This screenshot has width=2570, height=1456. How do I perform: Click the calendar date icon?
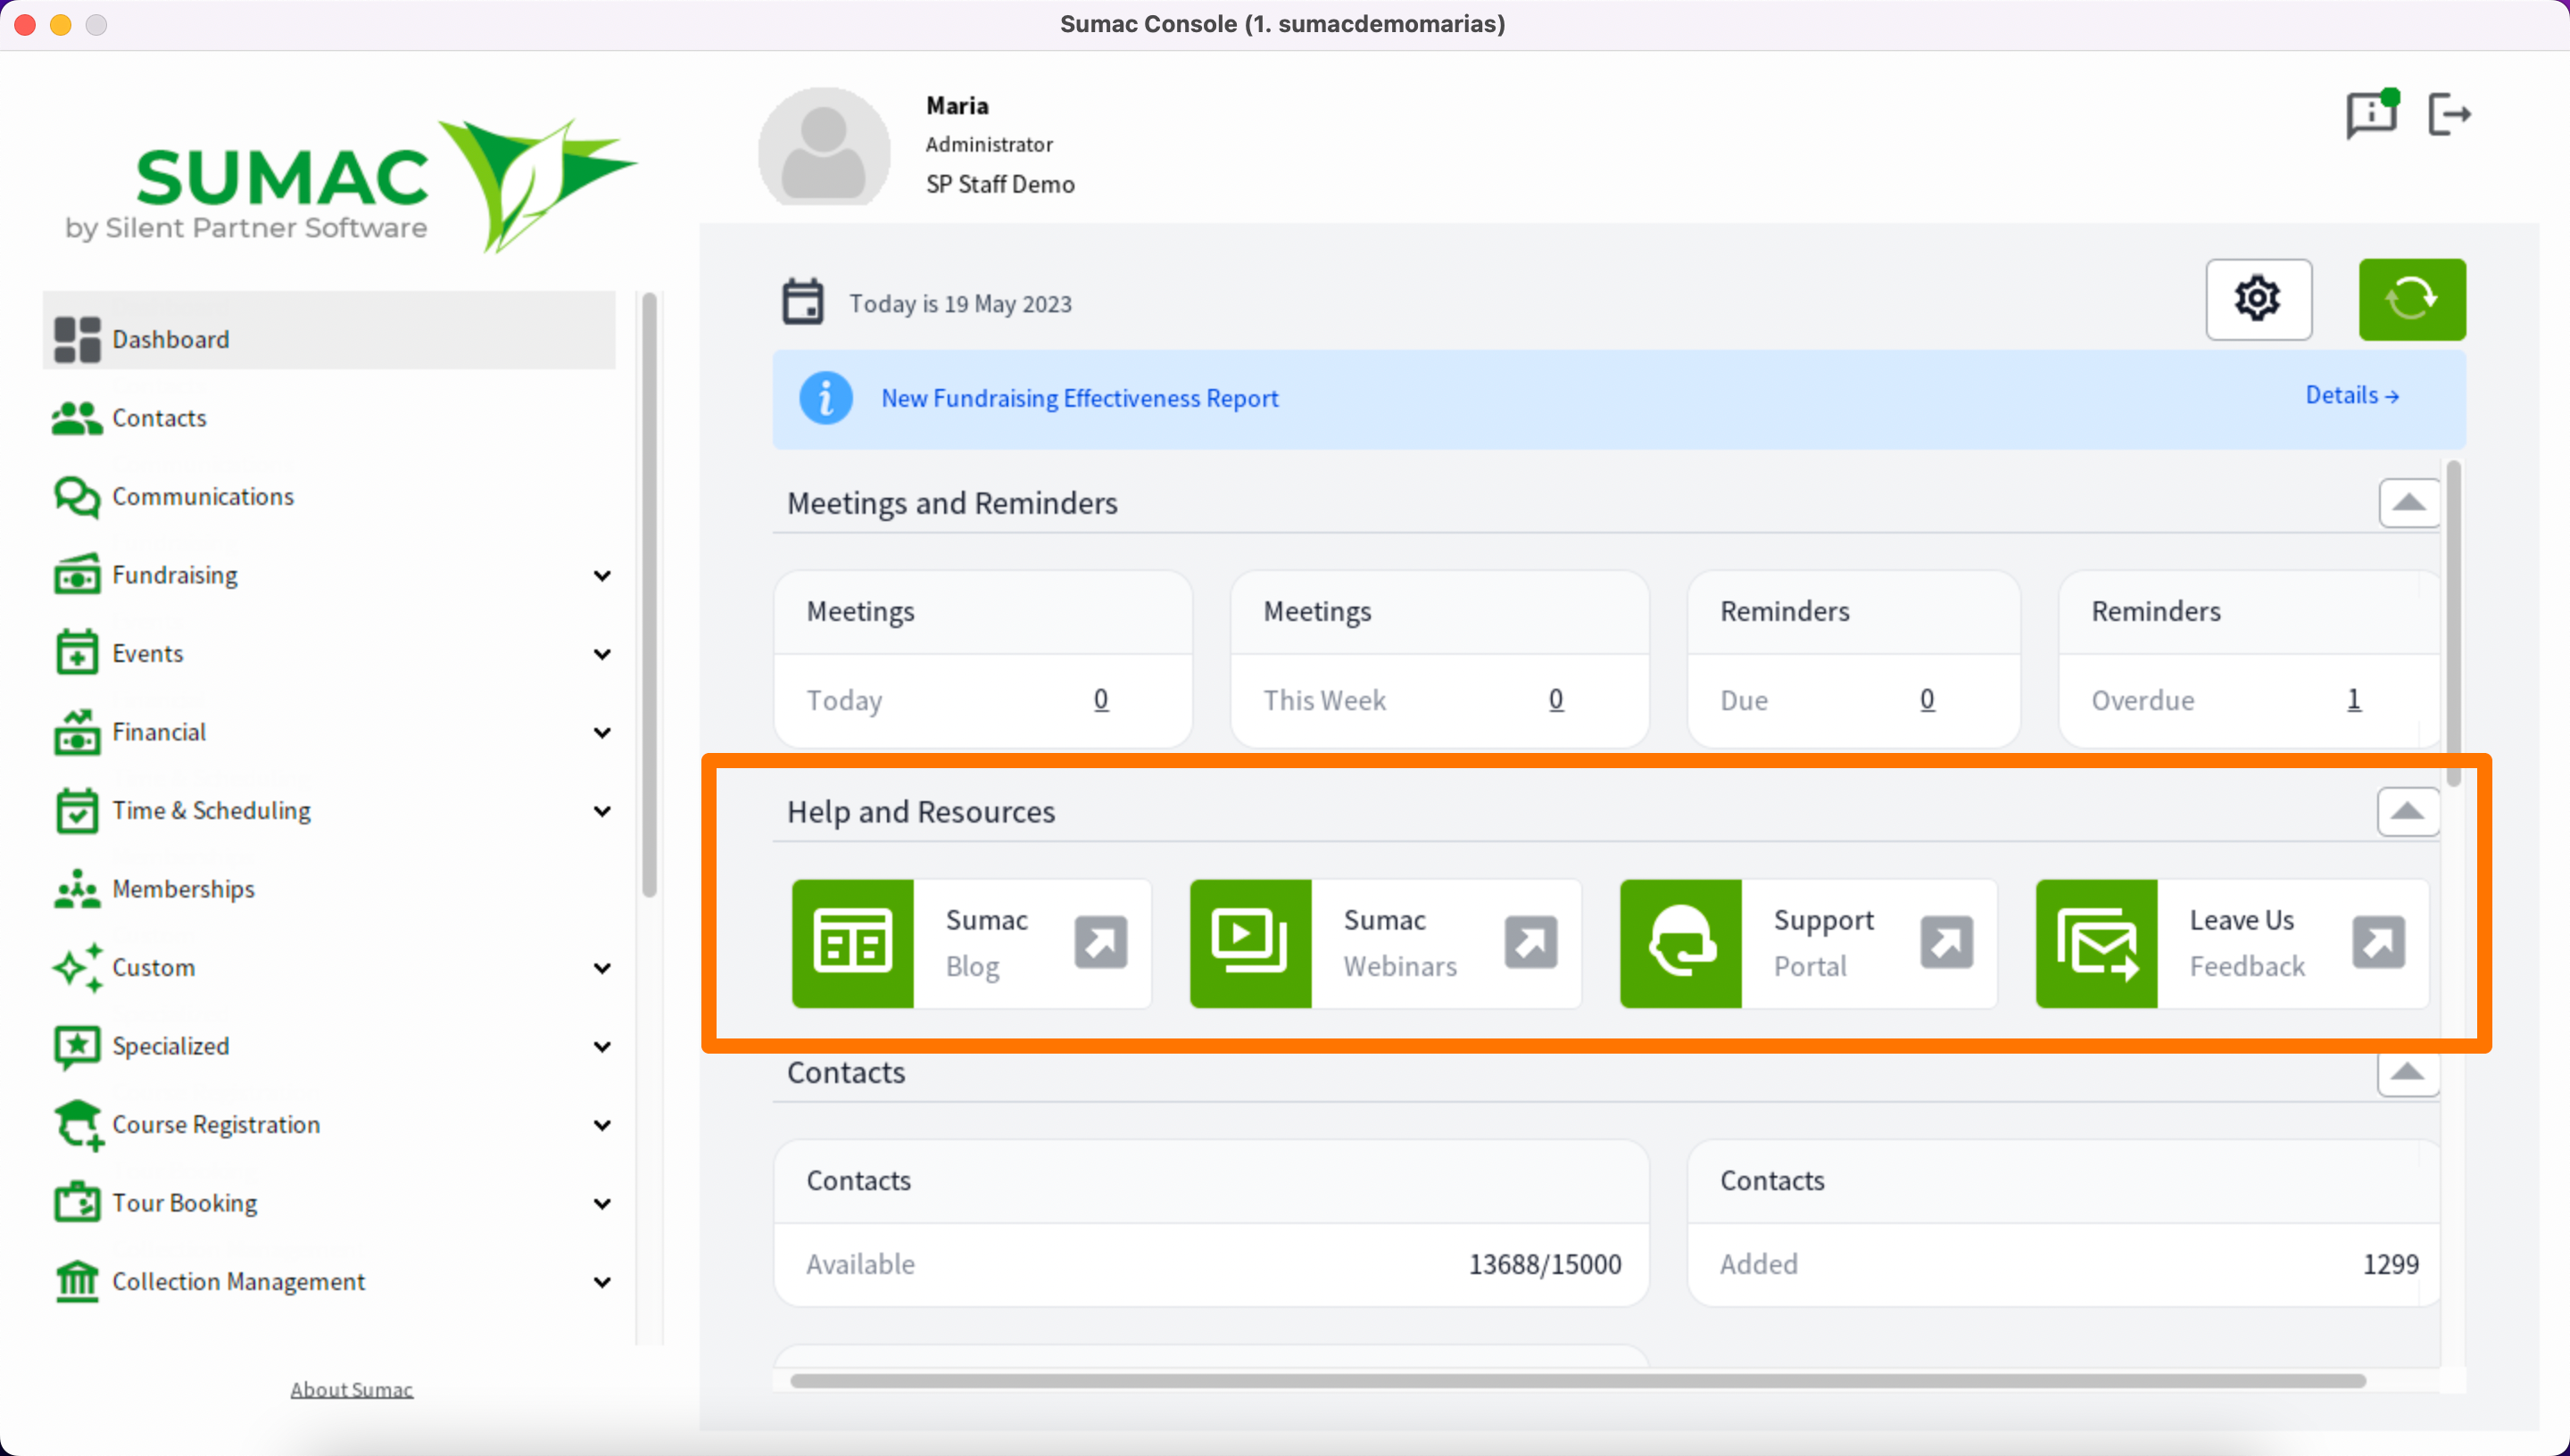click(x=802, y=302)
